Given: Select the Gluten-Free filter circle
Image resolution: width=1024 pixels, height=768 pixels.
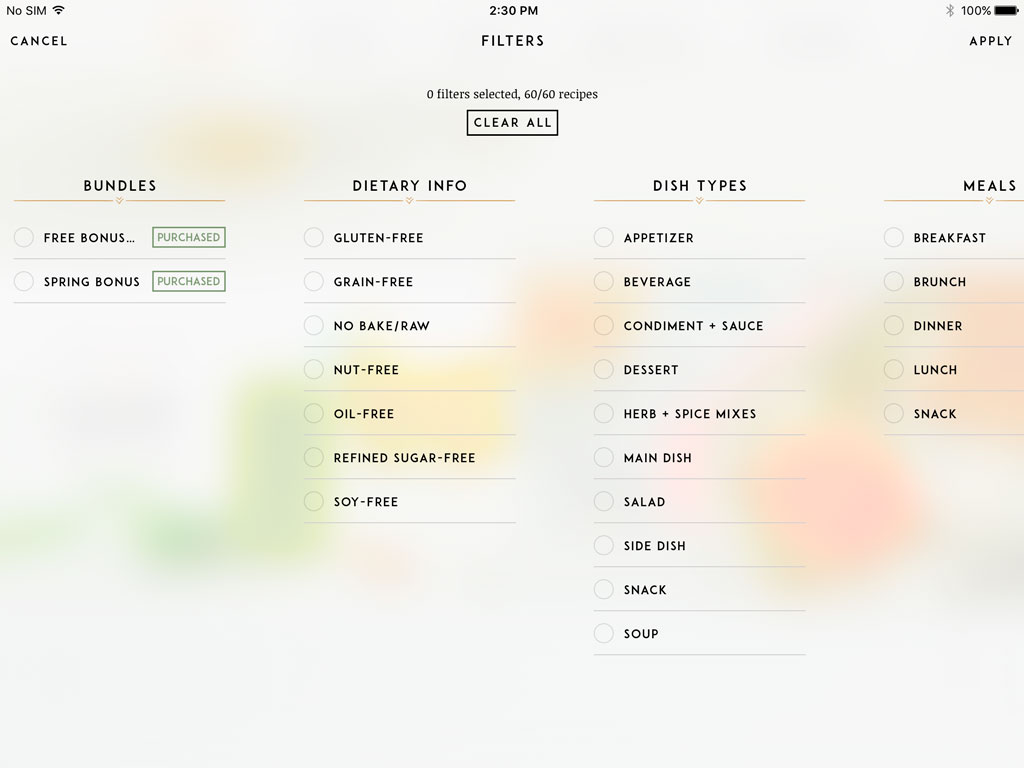Looking at the screenshot, I should point(313,237).
